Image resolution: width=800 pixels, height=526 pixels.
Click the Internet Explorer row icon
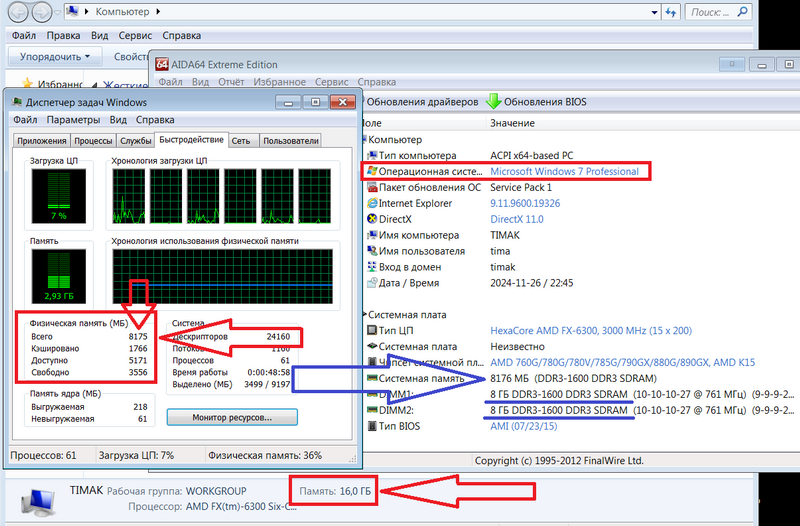[x=372, y=204]
